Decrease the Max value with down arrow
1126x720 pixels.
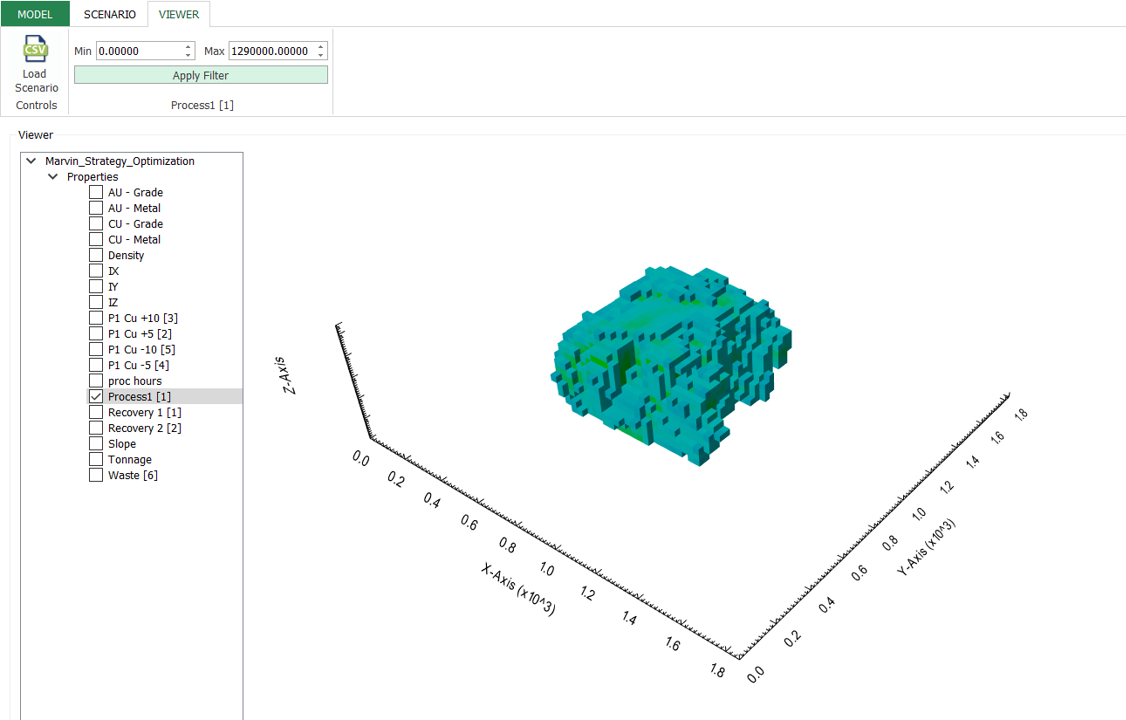pos(321,55)
